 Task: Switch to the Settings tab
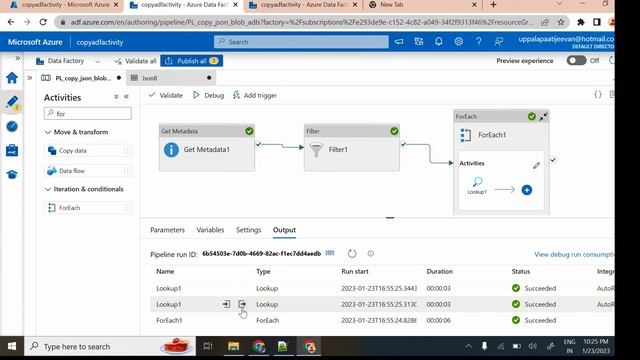(x=248, y=230)
